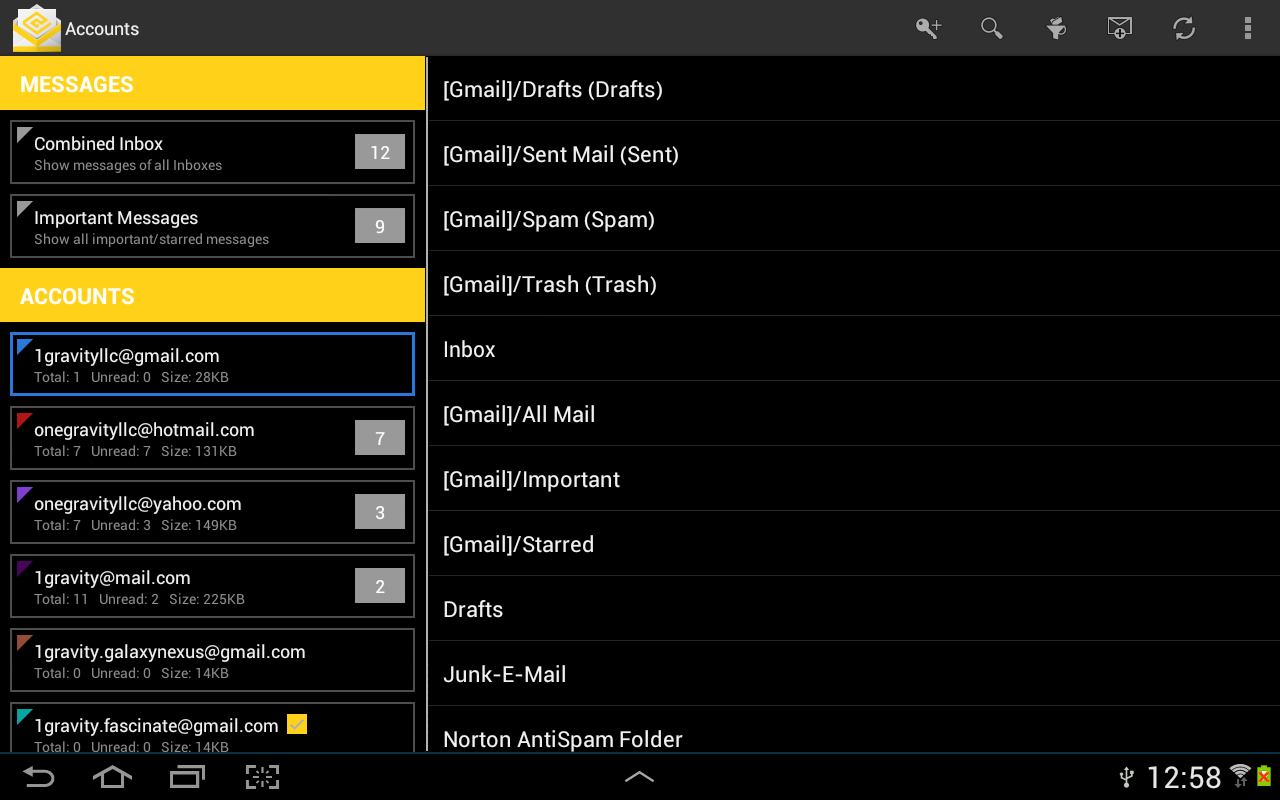
Task: Refresh all mail accounts
Action: point(1184,28)
